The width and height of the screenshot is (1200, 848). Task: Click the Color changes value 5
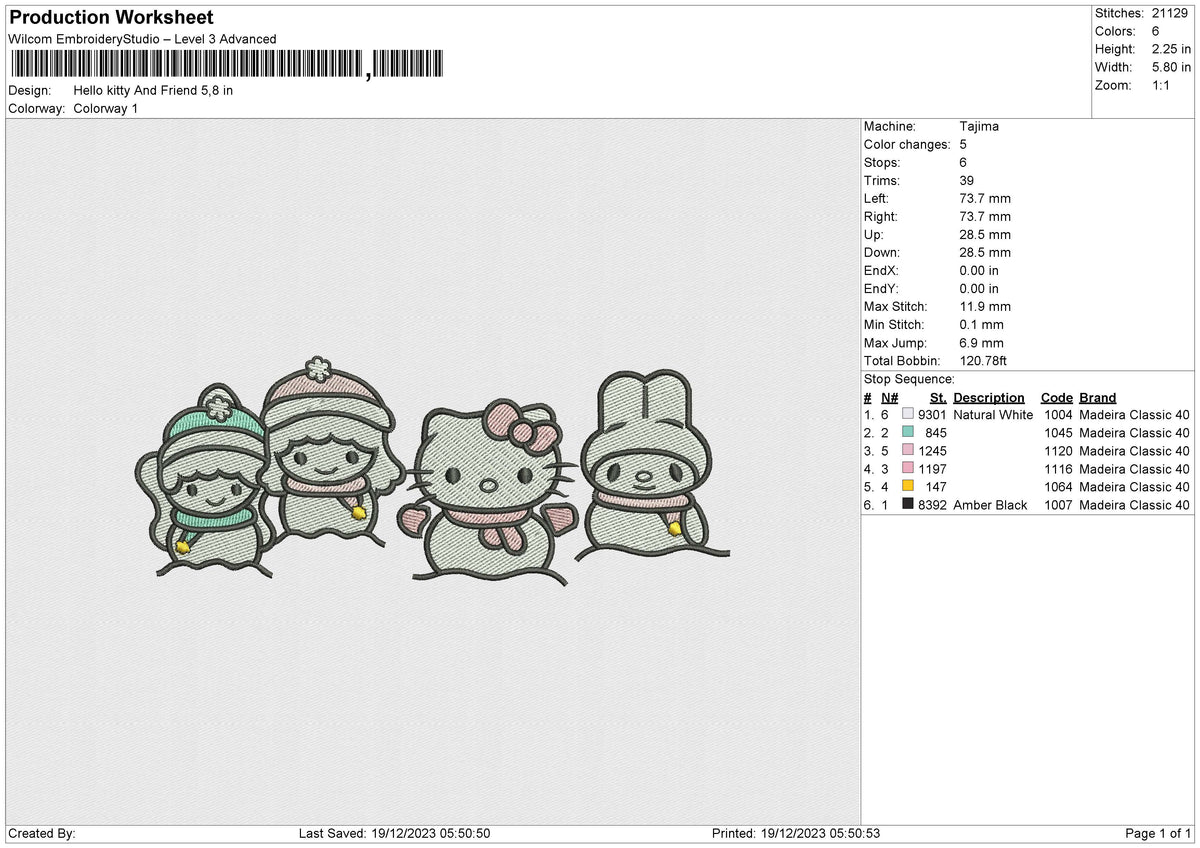click(x=963, y=144)
